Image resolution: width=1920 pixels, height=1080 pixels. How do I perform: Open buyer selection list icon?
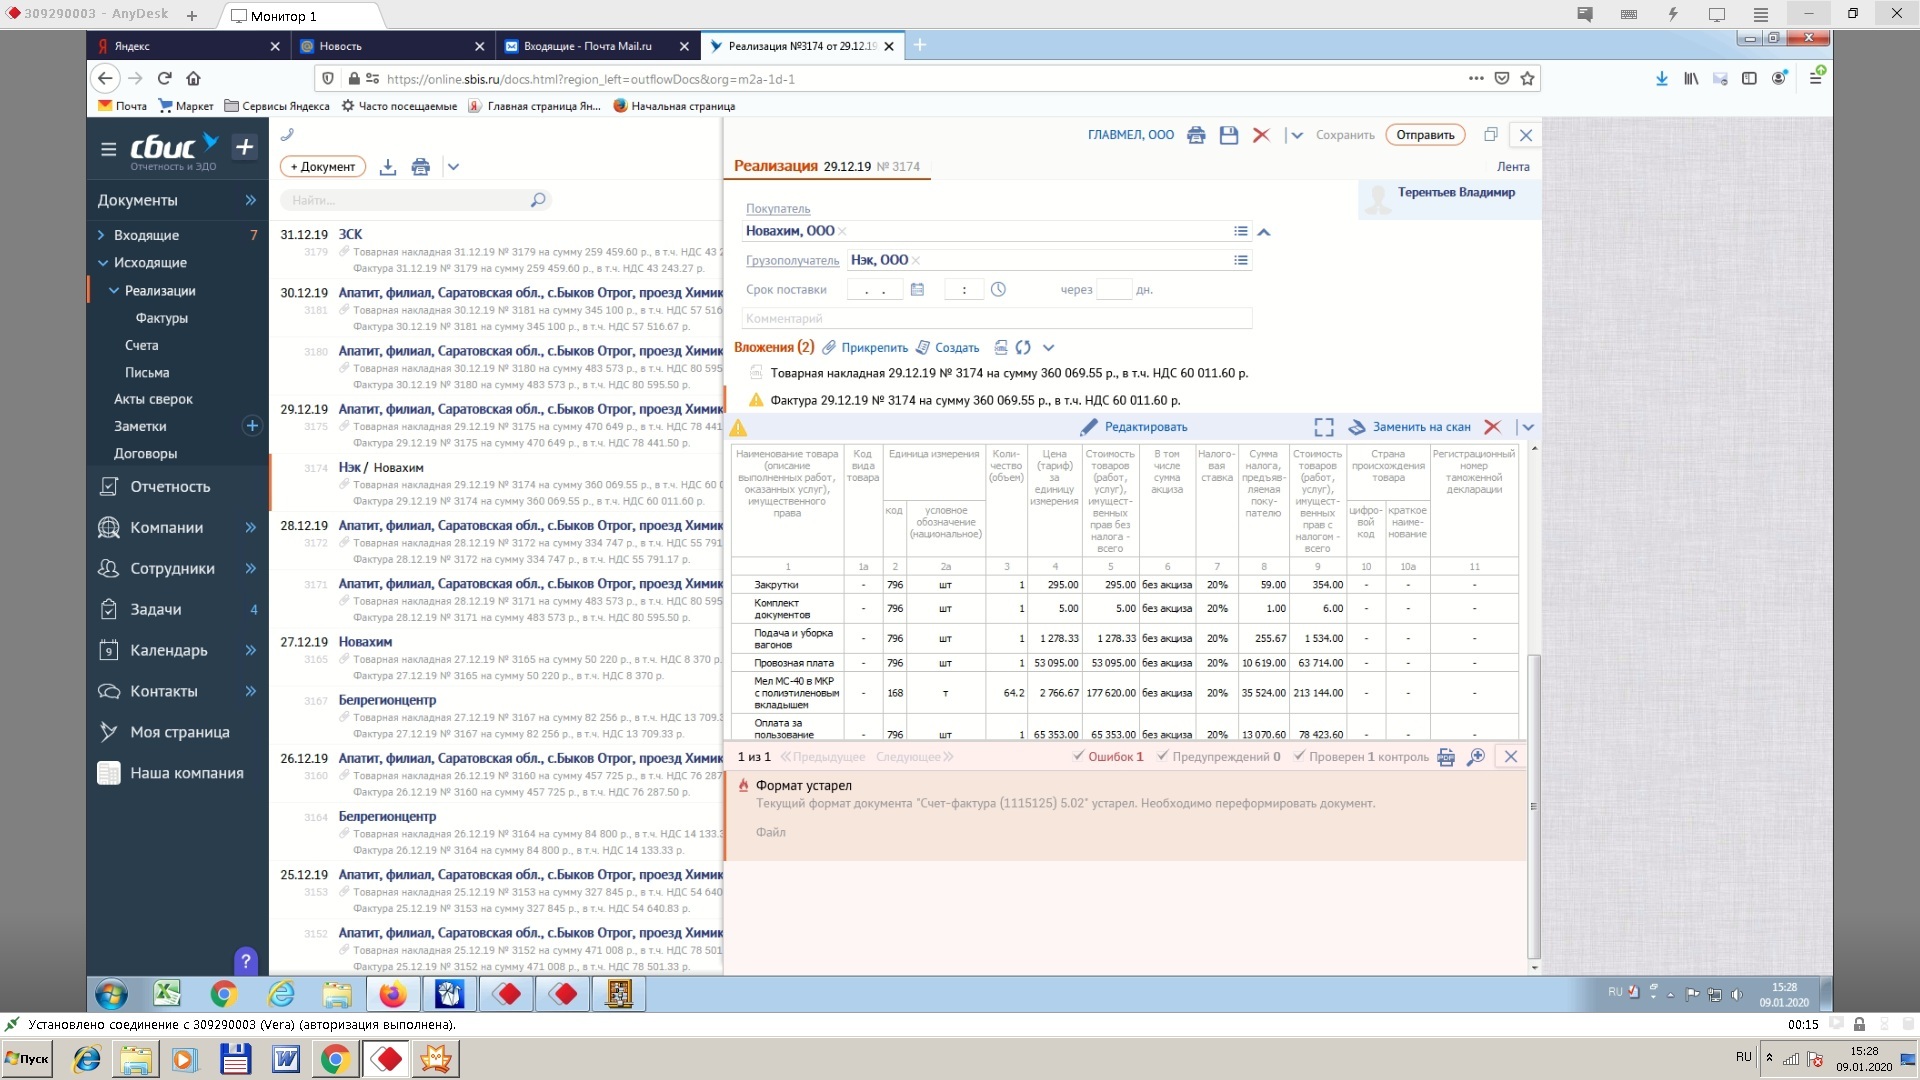point(1241,231)
